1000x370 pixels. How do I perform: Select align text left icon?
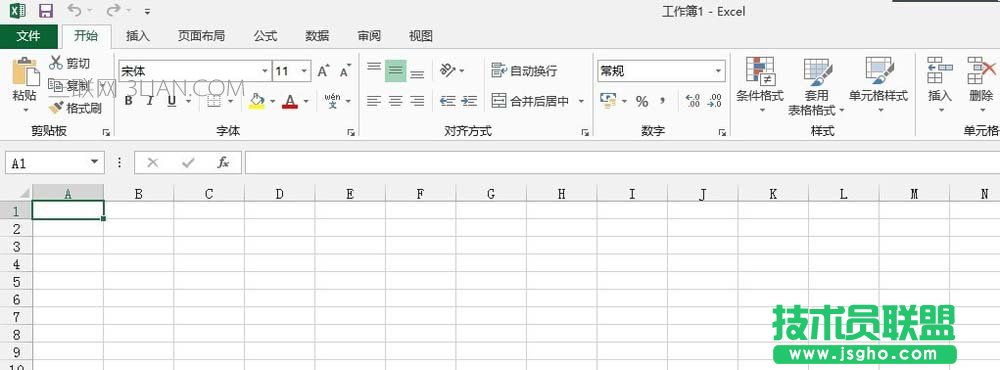click(374, 101)
